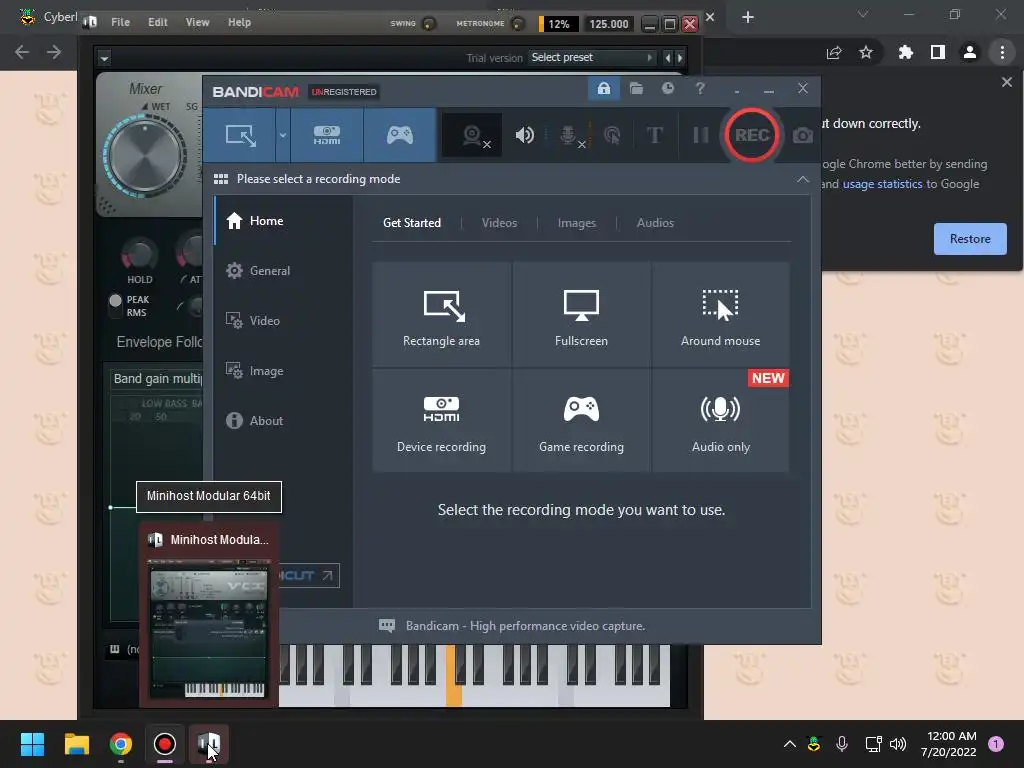This screenshot has height=768, width=1024.
Task: Choose Game recording tile
Action: point(581,421)
